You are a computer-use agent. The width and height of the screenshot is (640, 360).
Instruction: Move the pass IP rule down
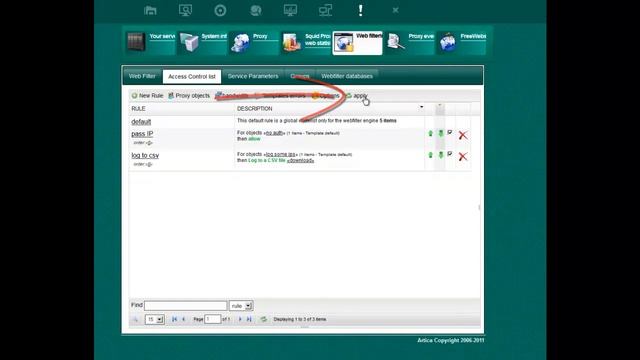click(441, 133)
